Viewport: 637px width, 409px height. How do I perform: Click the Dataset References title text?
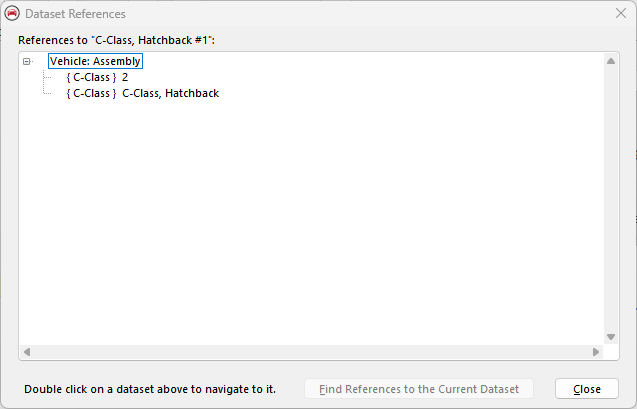pos(73,14)
